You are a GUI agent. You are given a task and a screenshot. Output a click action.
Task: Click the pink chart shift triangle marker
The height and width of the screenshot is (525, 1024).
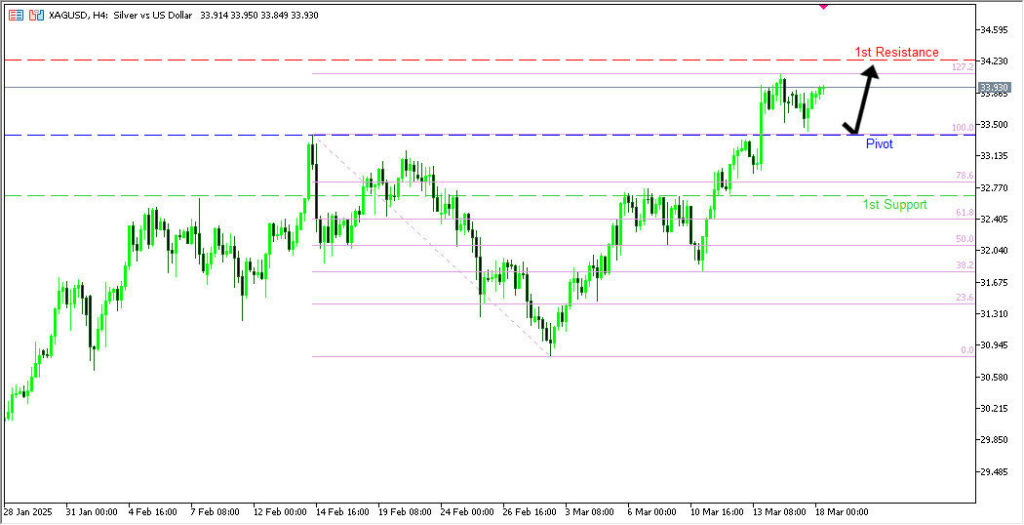point(823,5)
